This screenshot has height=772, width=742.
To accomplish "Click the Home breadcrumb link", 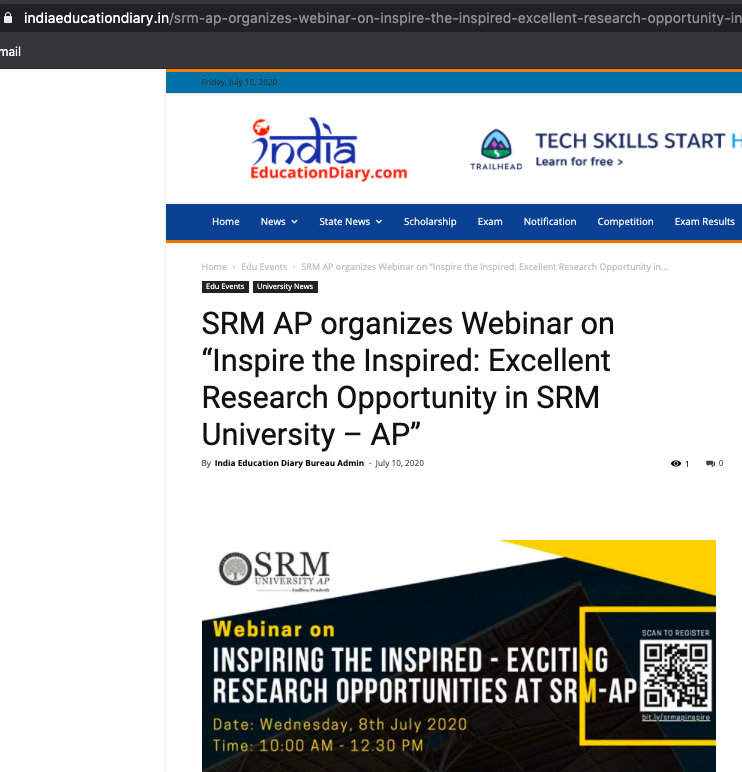I will (214, 267).
